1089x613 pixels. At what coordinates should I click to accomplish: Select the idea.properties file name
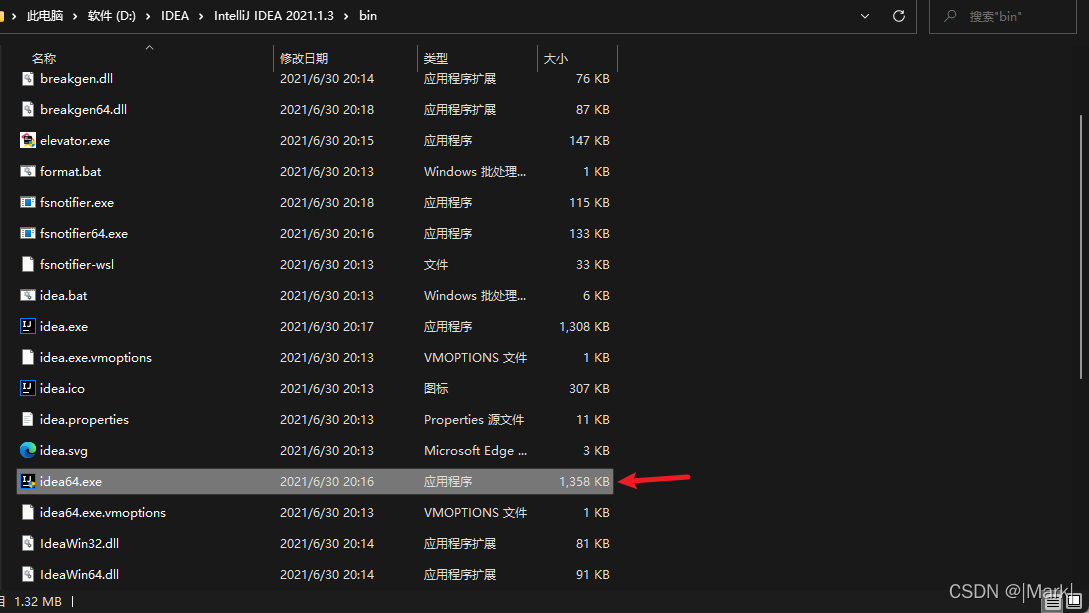[85, 419]
